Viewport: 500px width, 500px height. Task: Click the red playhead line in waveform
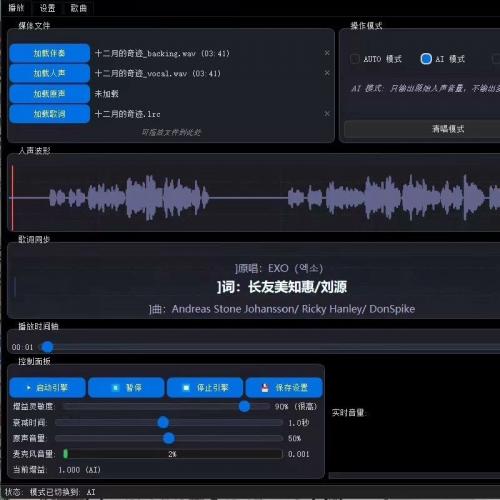(12, 198)
